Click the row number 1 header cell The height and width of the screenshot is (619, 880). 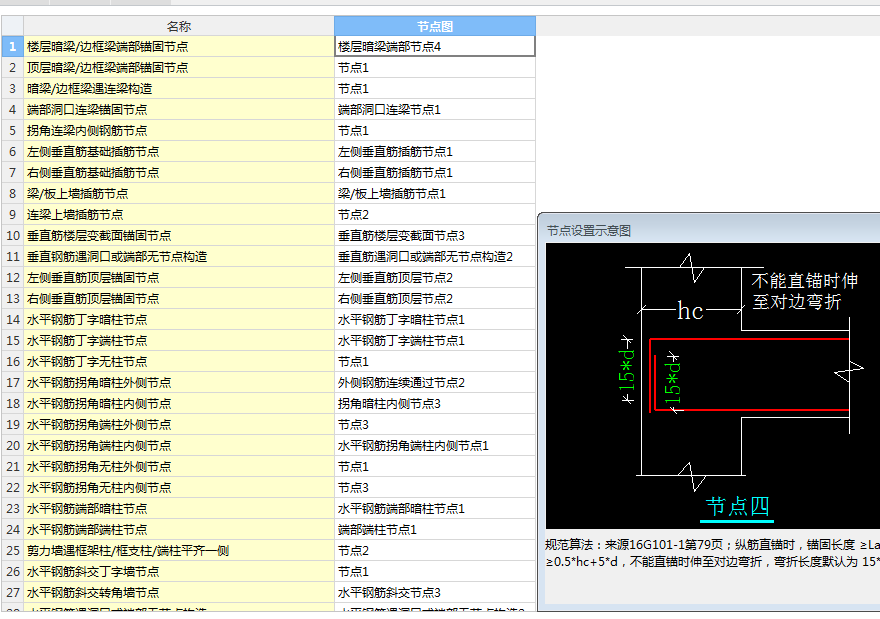coord(12,47)
